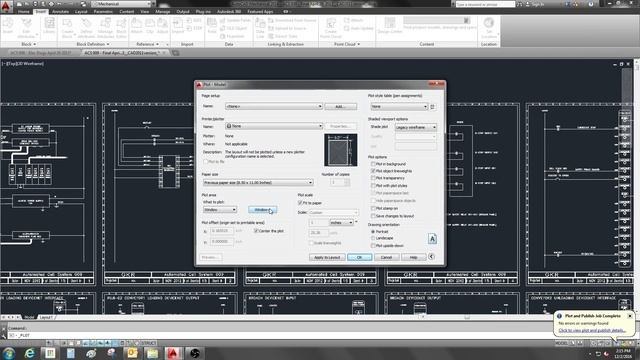Toggle Plot object lineweights checkbox
Image resolution: width=640 pixels, height=360 pixels.
(x=373, y=171)
